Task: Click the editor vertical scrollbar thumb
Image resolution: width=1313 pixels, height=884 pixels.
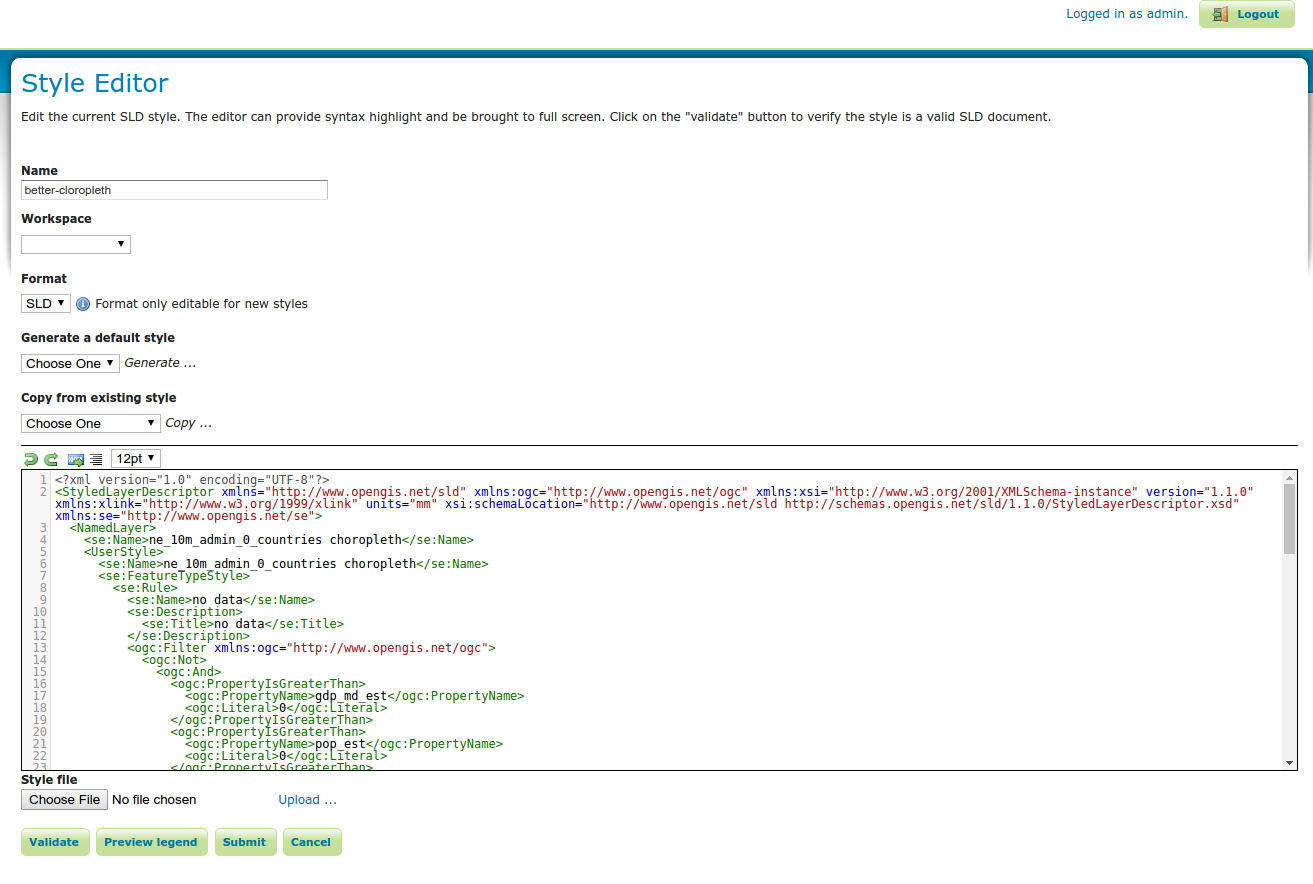Action: click(1290, 519)
